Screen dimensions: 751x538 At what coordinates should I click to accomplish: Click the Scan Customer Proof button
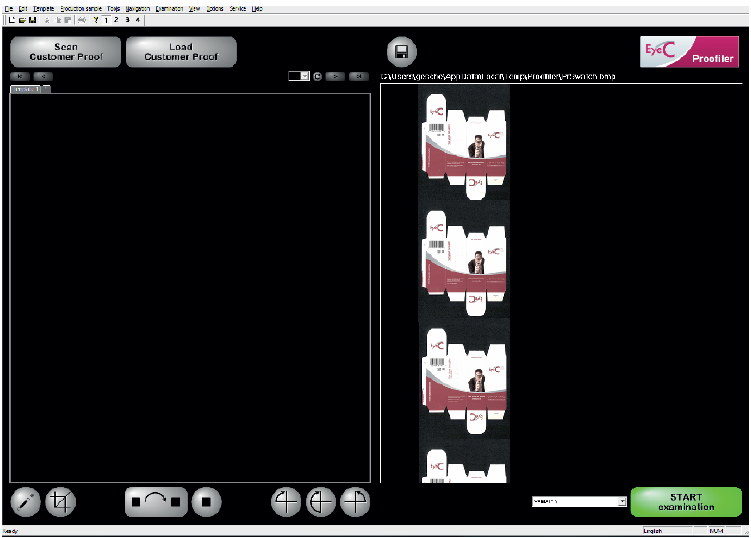tap(66, 52)
